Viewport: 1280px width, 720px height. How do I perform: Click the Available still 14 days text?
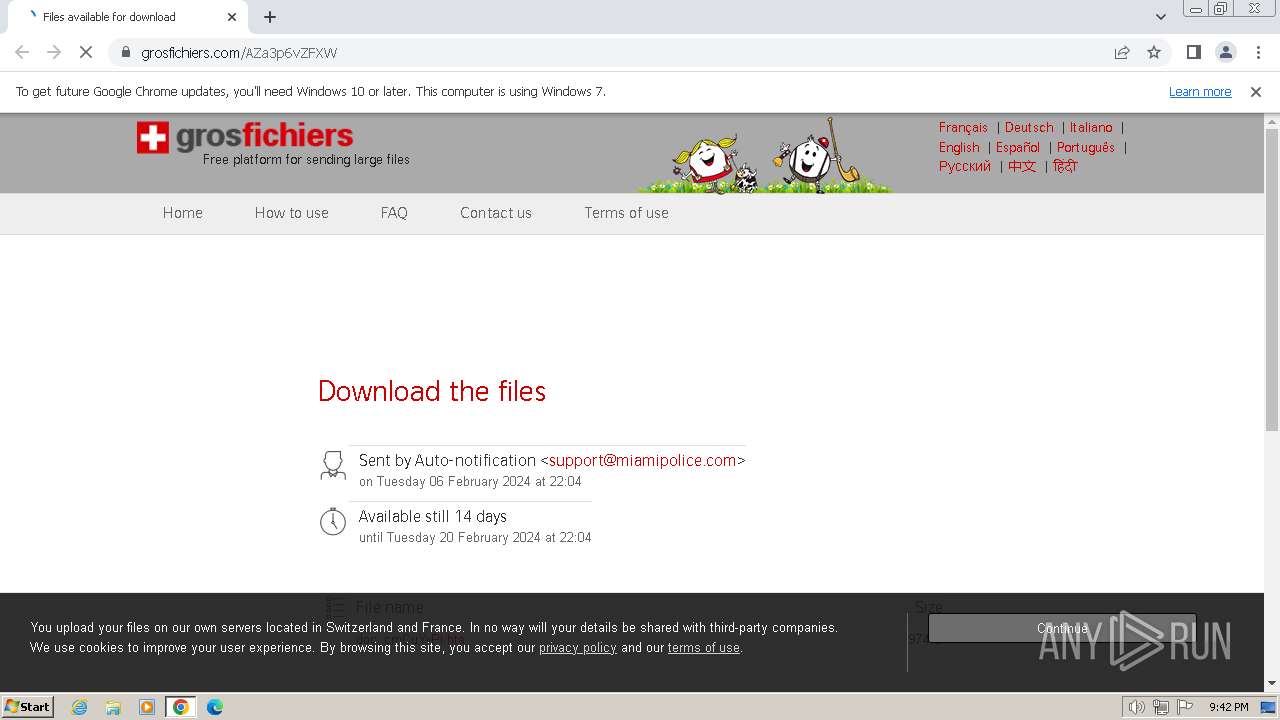click(x=433, y=516)
